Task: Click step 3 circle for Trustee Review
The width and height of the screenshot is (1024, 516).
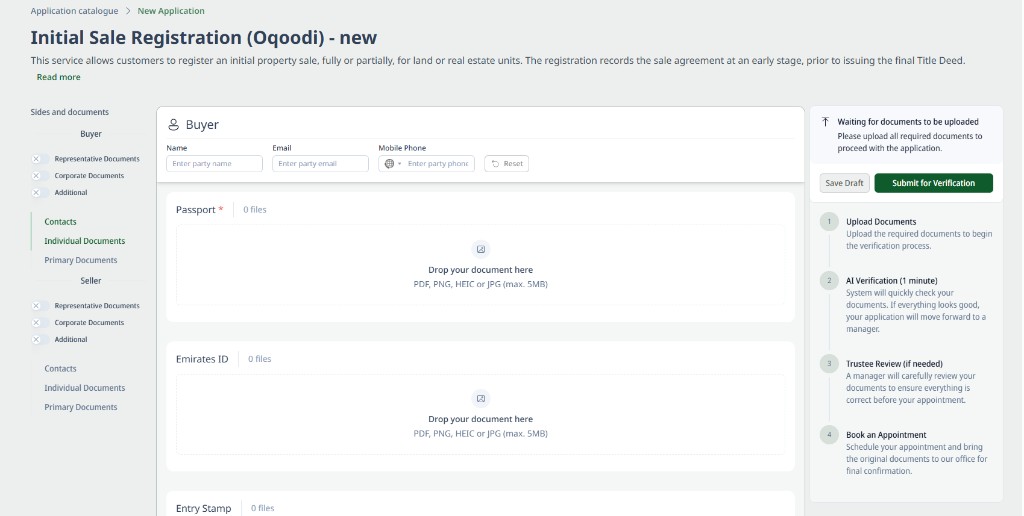Action: [829, 364]
